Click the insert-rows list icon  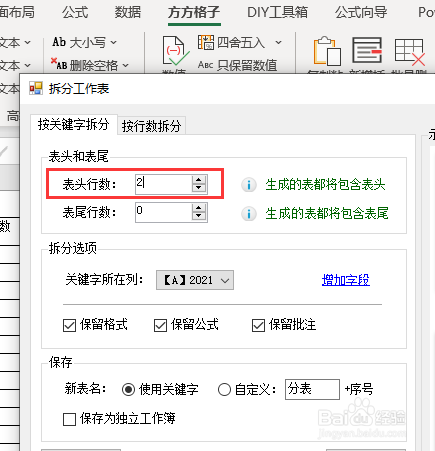pos(367,50)
